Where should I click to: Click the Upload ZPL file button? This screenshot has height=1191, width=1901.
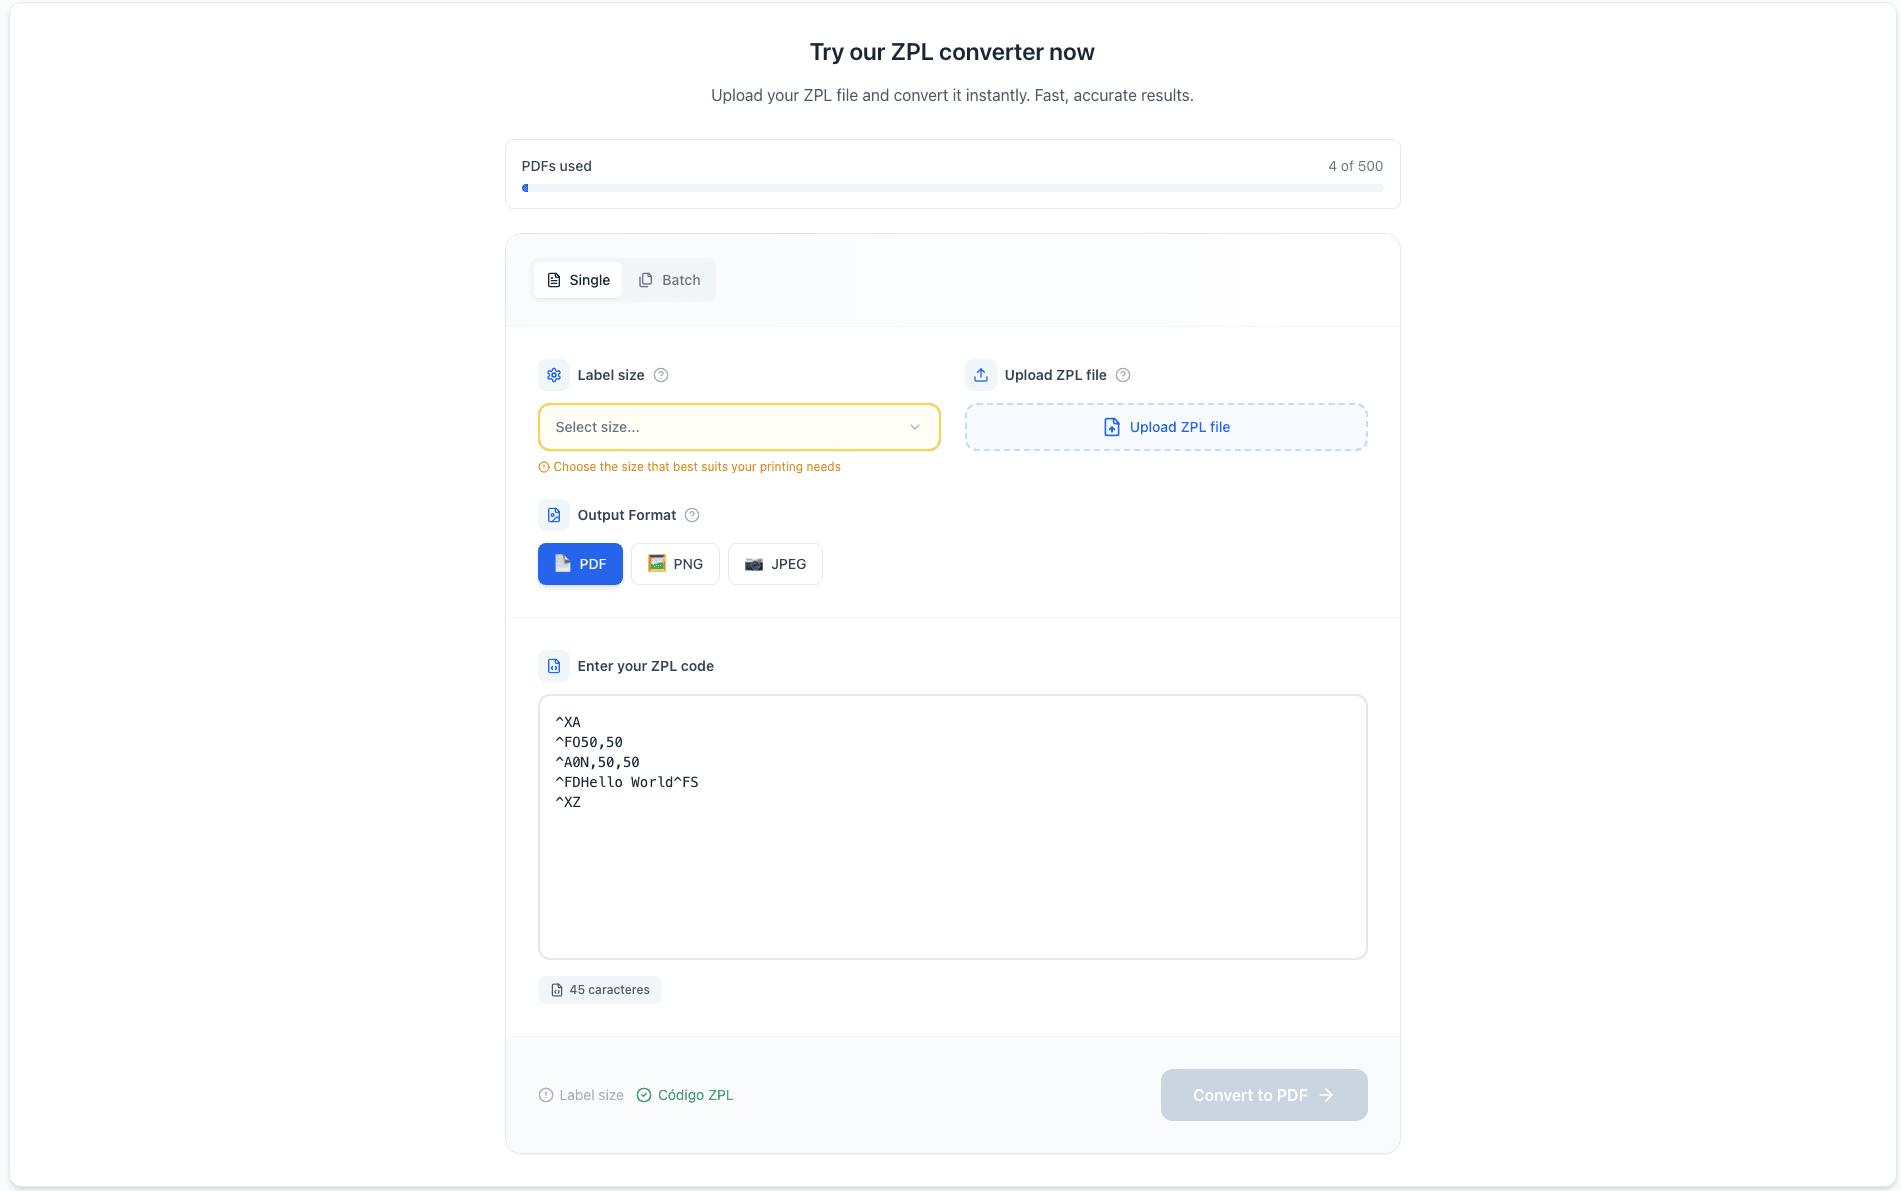pyautogui.click(x=1166, y=427)
